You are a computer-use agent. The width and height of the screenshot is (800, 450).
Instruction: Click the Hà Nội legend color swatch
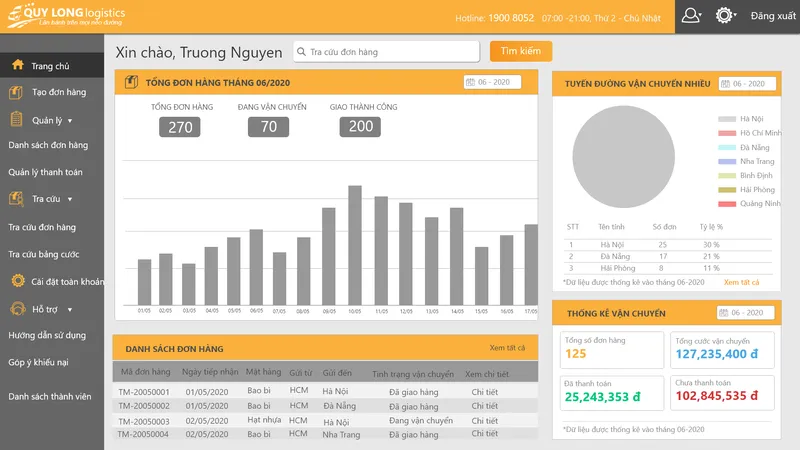pyautogui.click(x=727, y=119)
